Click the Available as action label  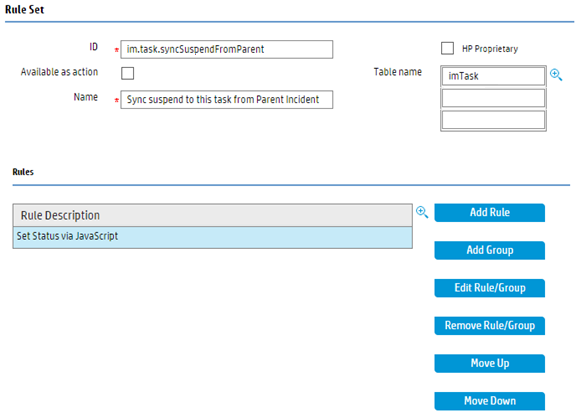[59, 72]
